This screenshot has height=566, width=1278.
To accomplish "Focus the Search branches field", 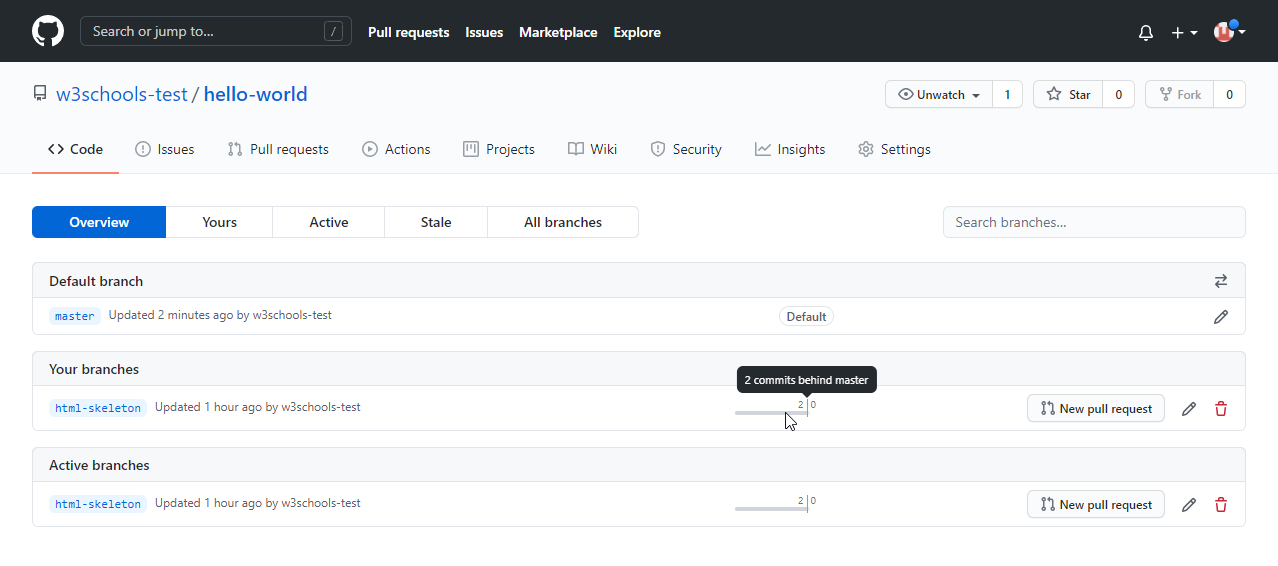I will pos(1094,222).
